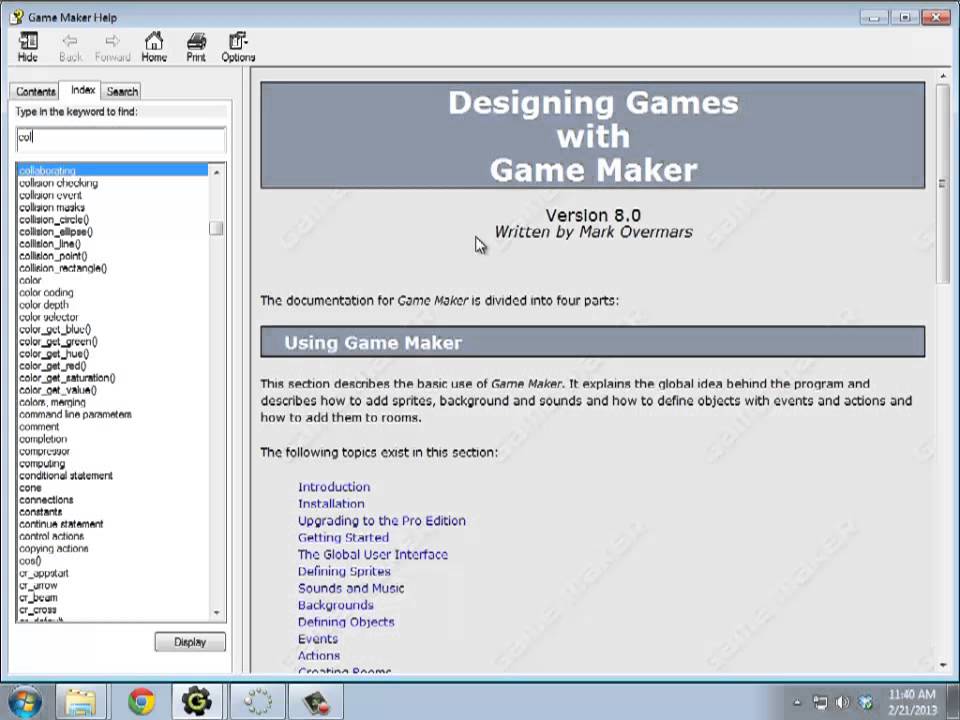
Task: Select 'constants' index entry
Action: 40,512
